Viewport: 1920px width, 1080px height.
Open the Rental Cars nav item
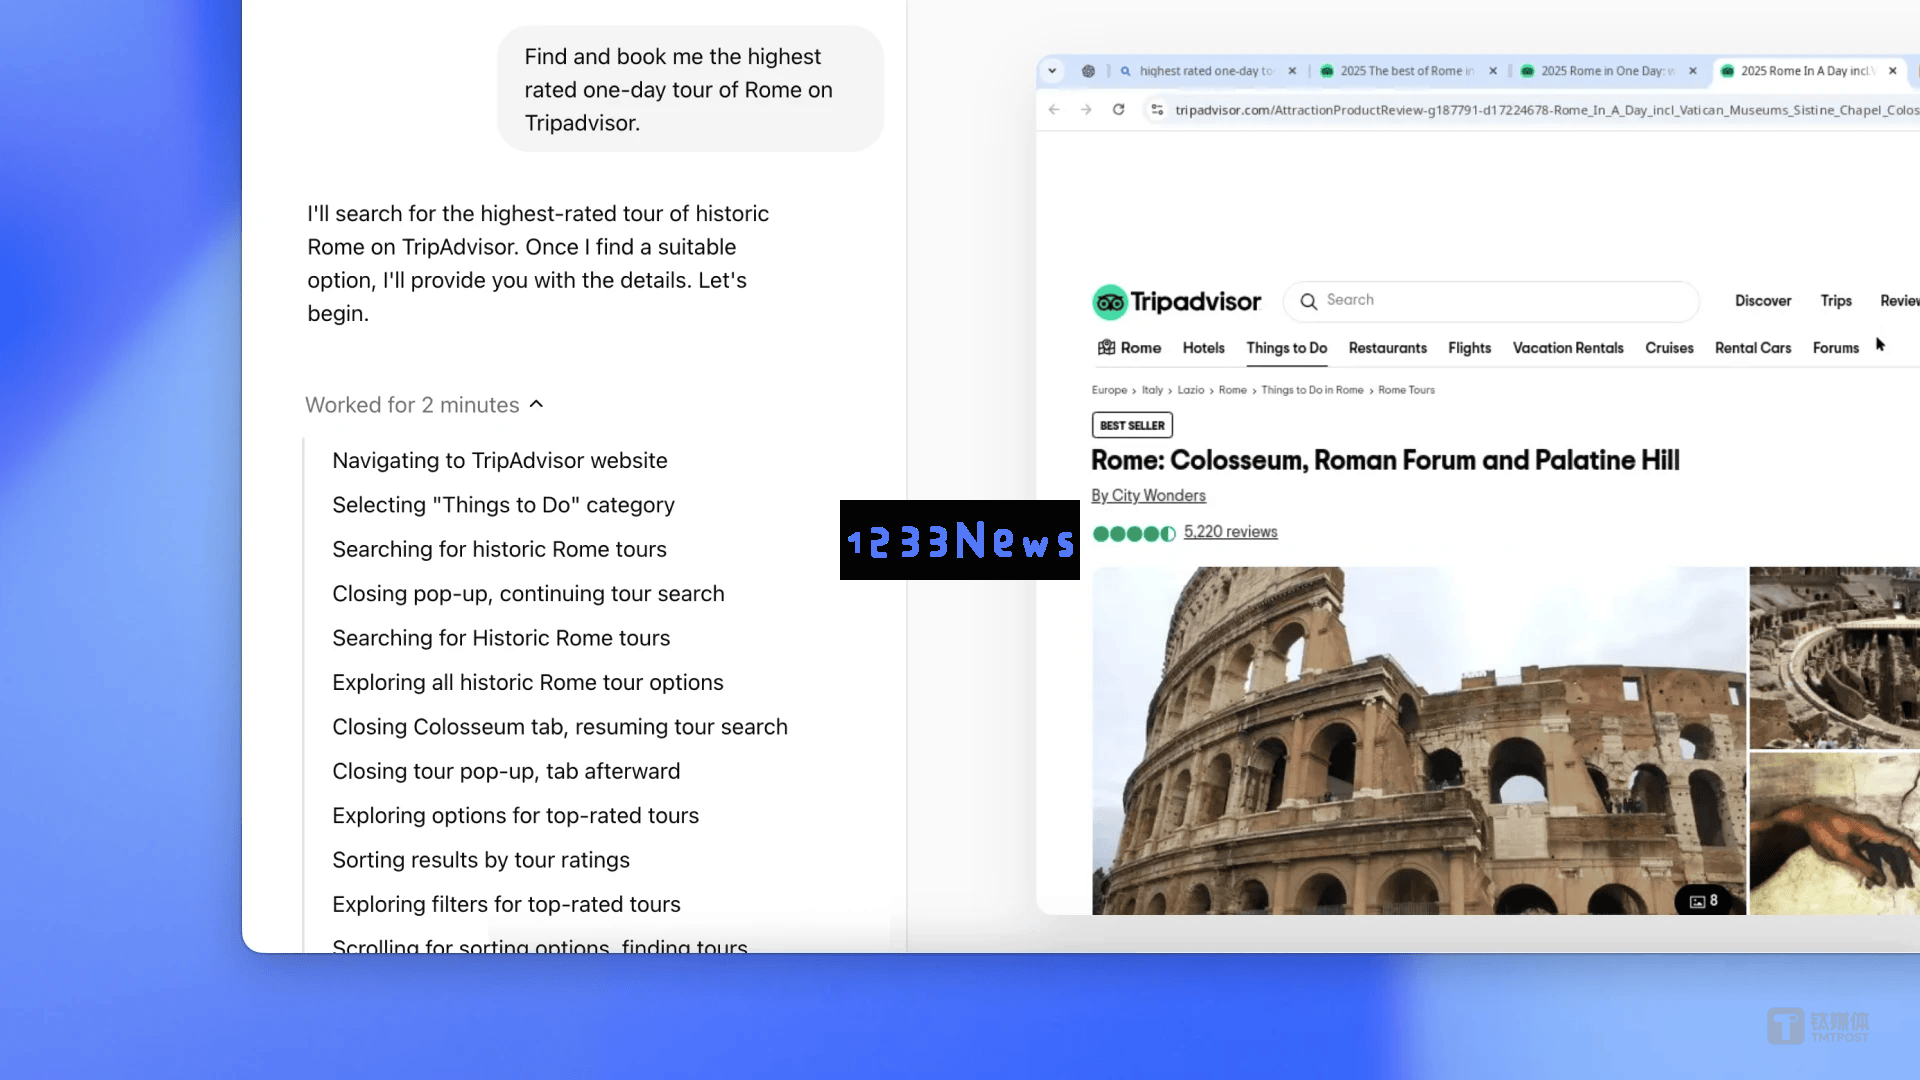pyautogui.click(x=1753, y=348)
